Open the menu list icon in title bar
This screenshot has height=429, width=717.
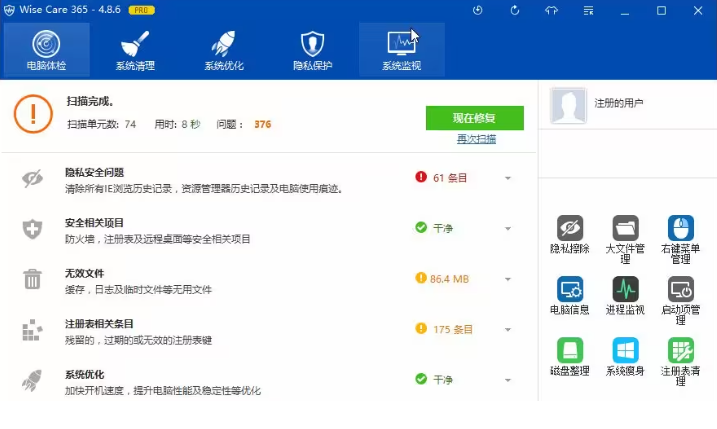589,11
